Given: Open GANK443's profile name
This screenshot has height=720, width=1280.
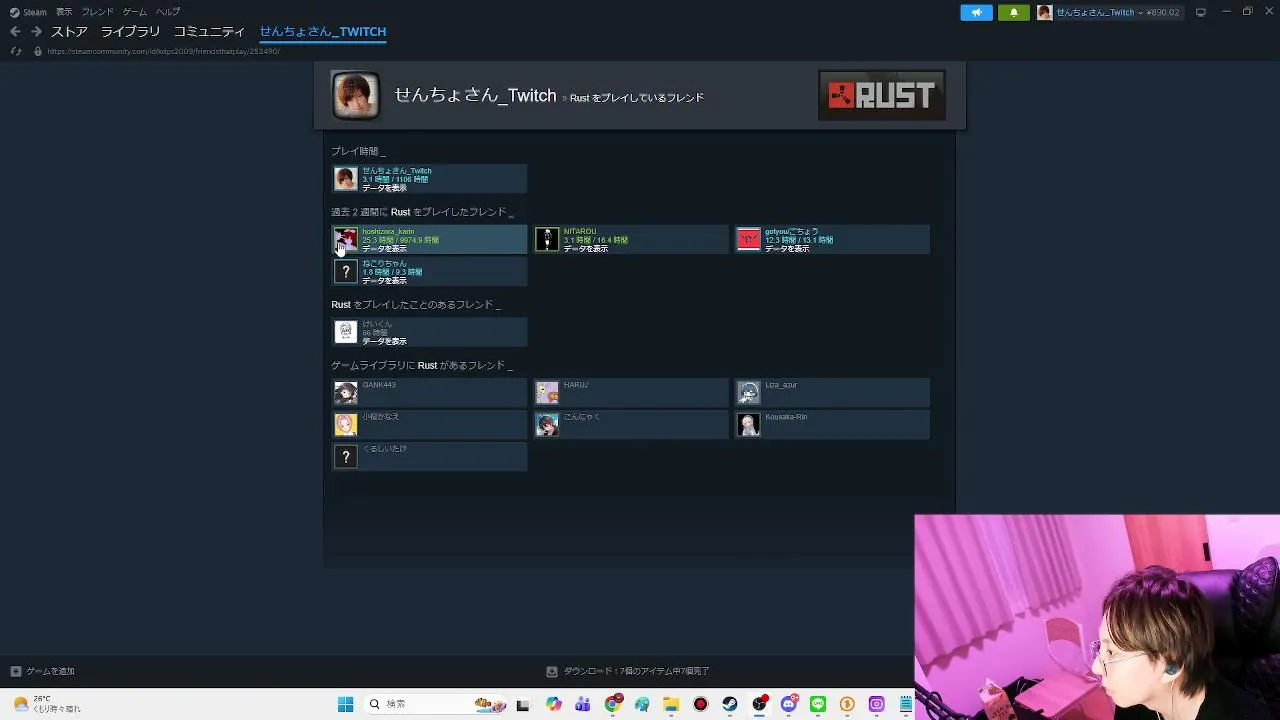Looking at the screenshot, I should click(x=379, y=385).
